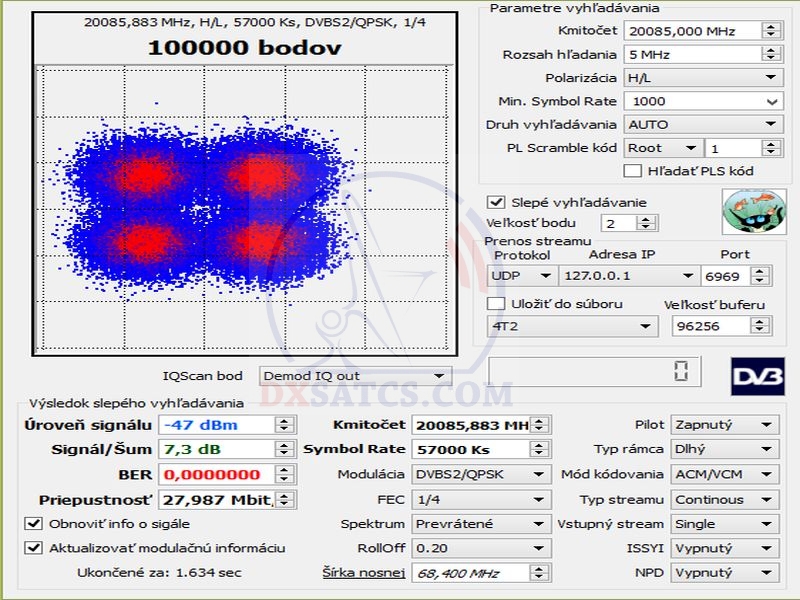800x600 pixels.
Task: Toggle the Slepé vyhľadávanie checkbox
Action: click(x=496, y=202)
